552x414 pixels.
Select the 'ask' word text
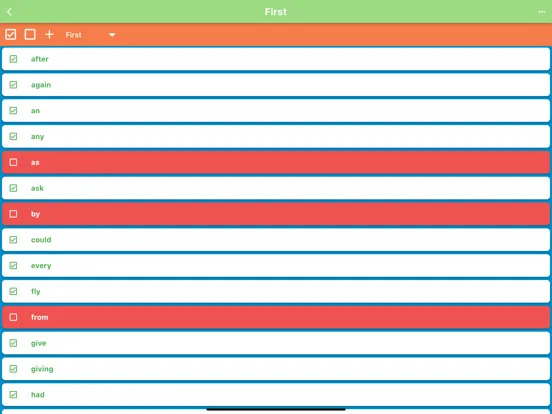37,188
